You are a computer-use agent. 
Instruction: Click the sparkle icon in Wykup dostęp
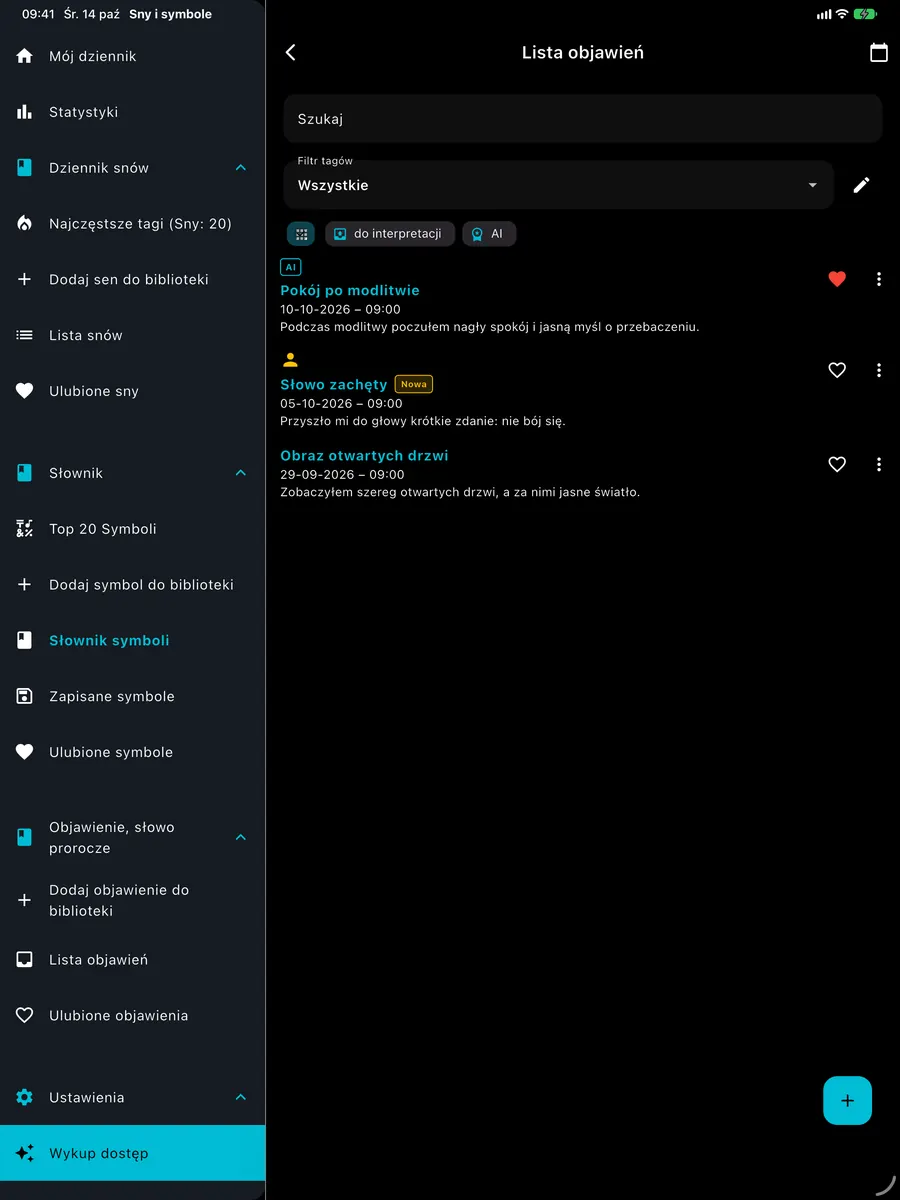click(x=25, y=1153)
